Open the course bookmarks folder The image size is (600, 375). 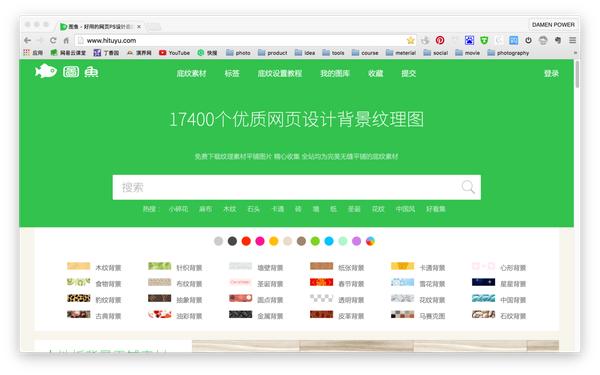365,53
